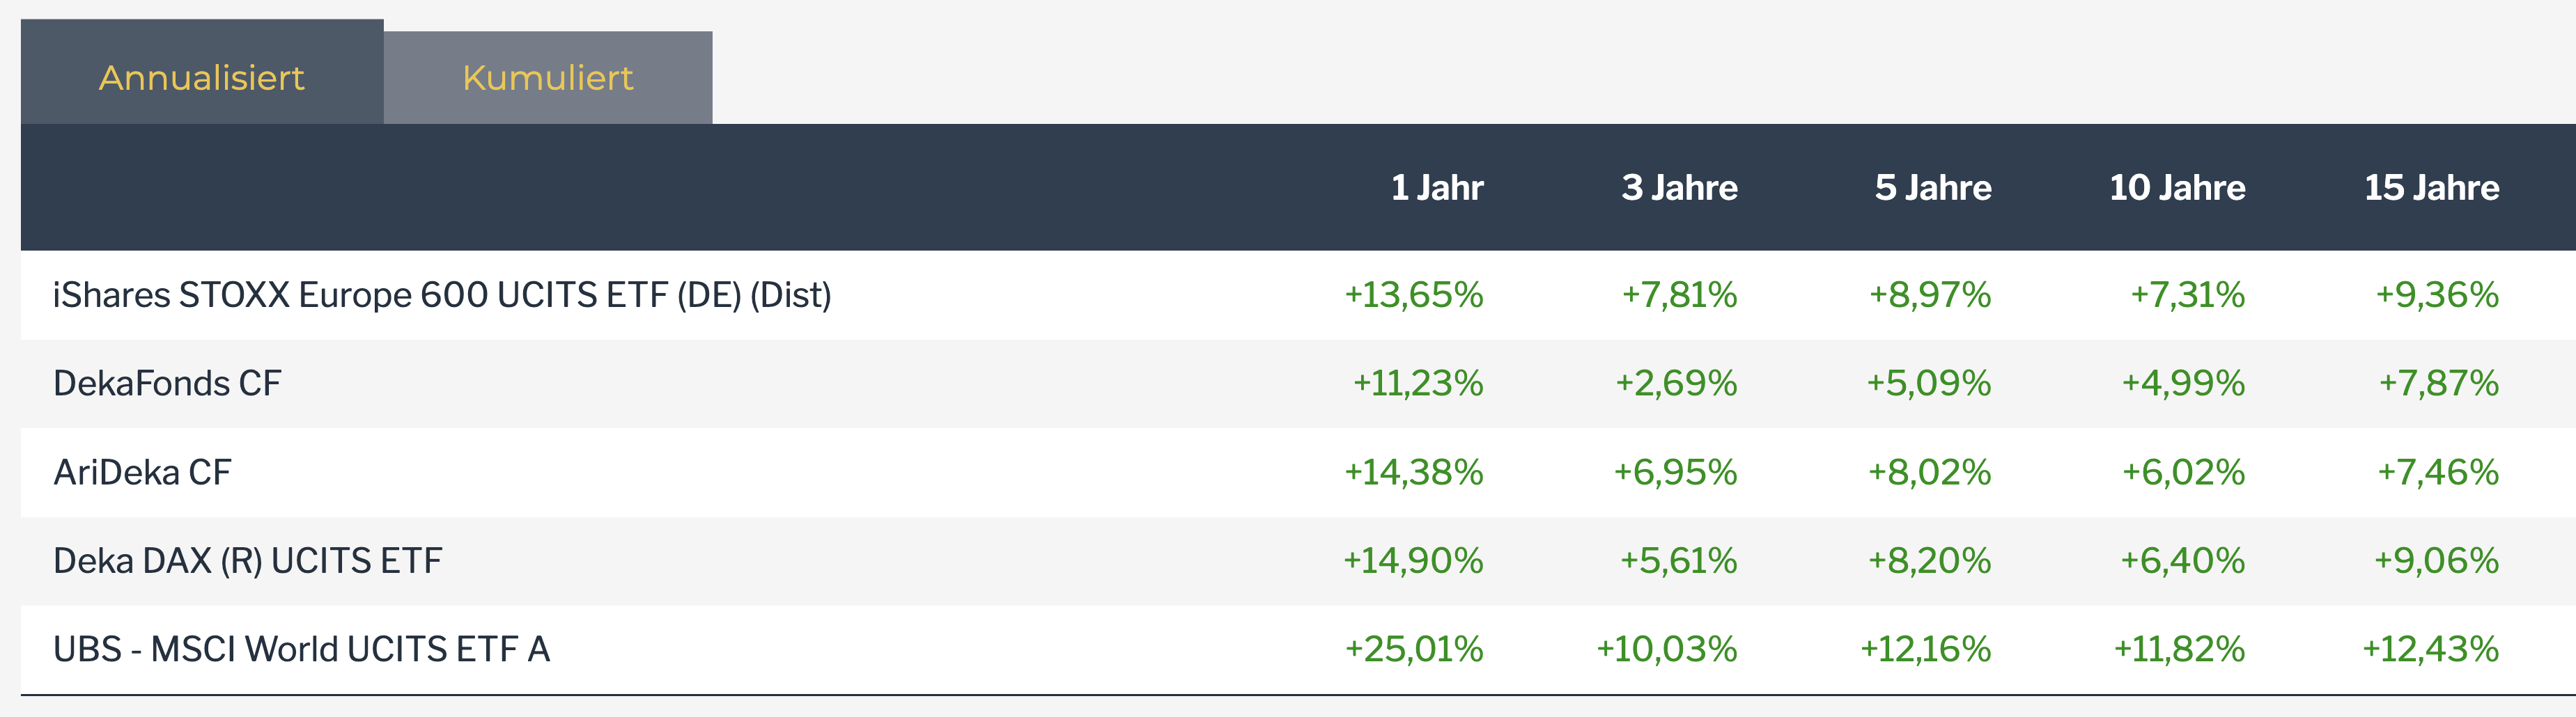Open Deka DAX (R) UCITS ETF
Image resolution: width=2576 pixels, height=717 pixels.
(247, 560)
